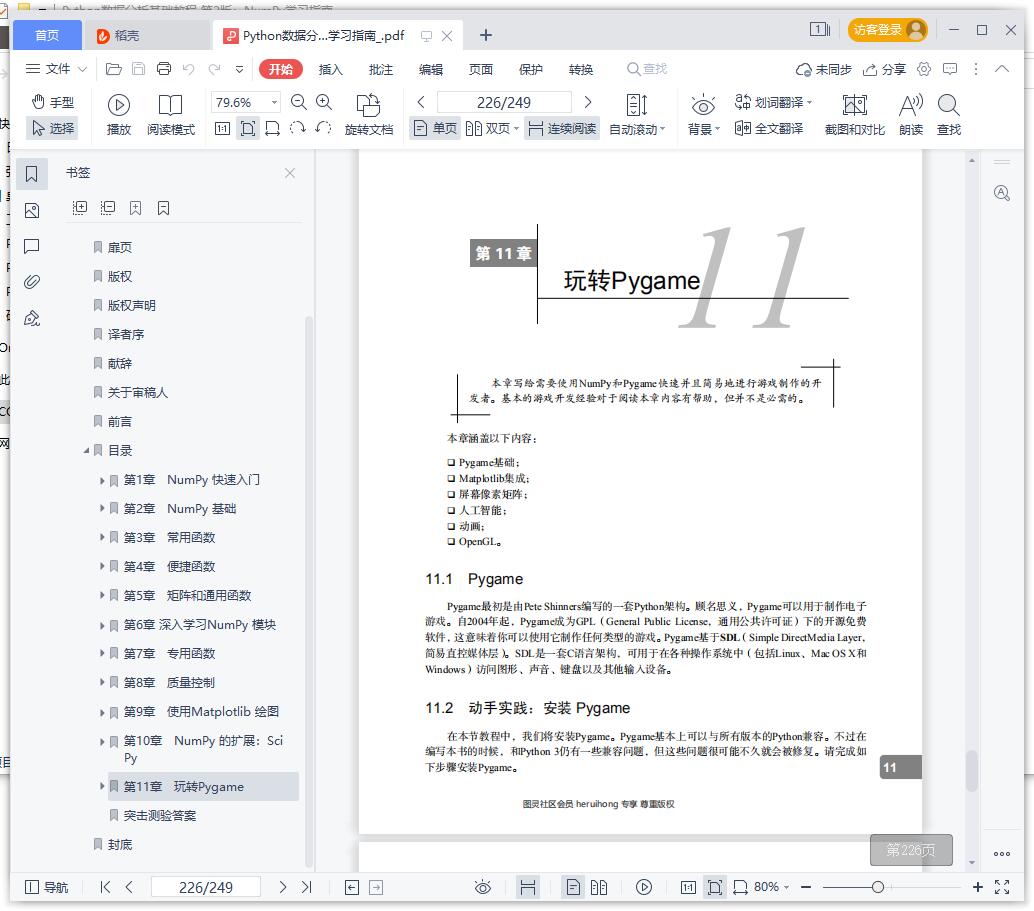
Task: Open word translation dropdown
Action: (773, 102)
